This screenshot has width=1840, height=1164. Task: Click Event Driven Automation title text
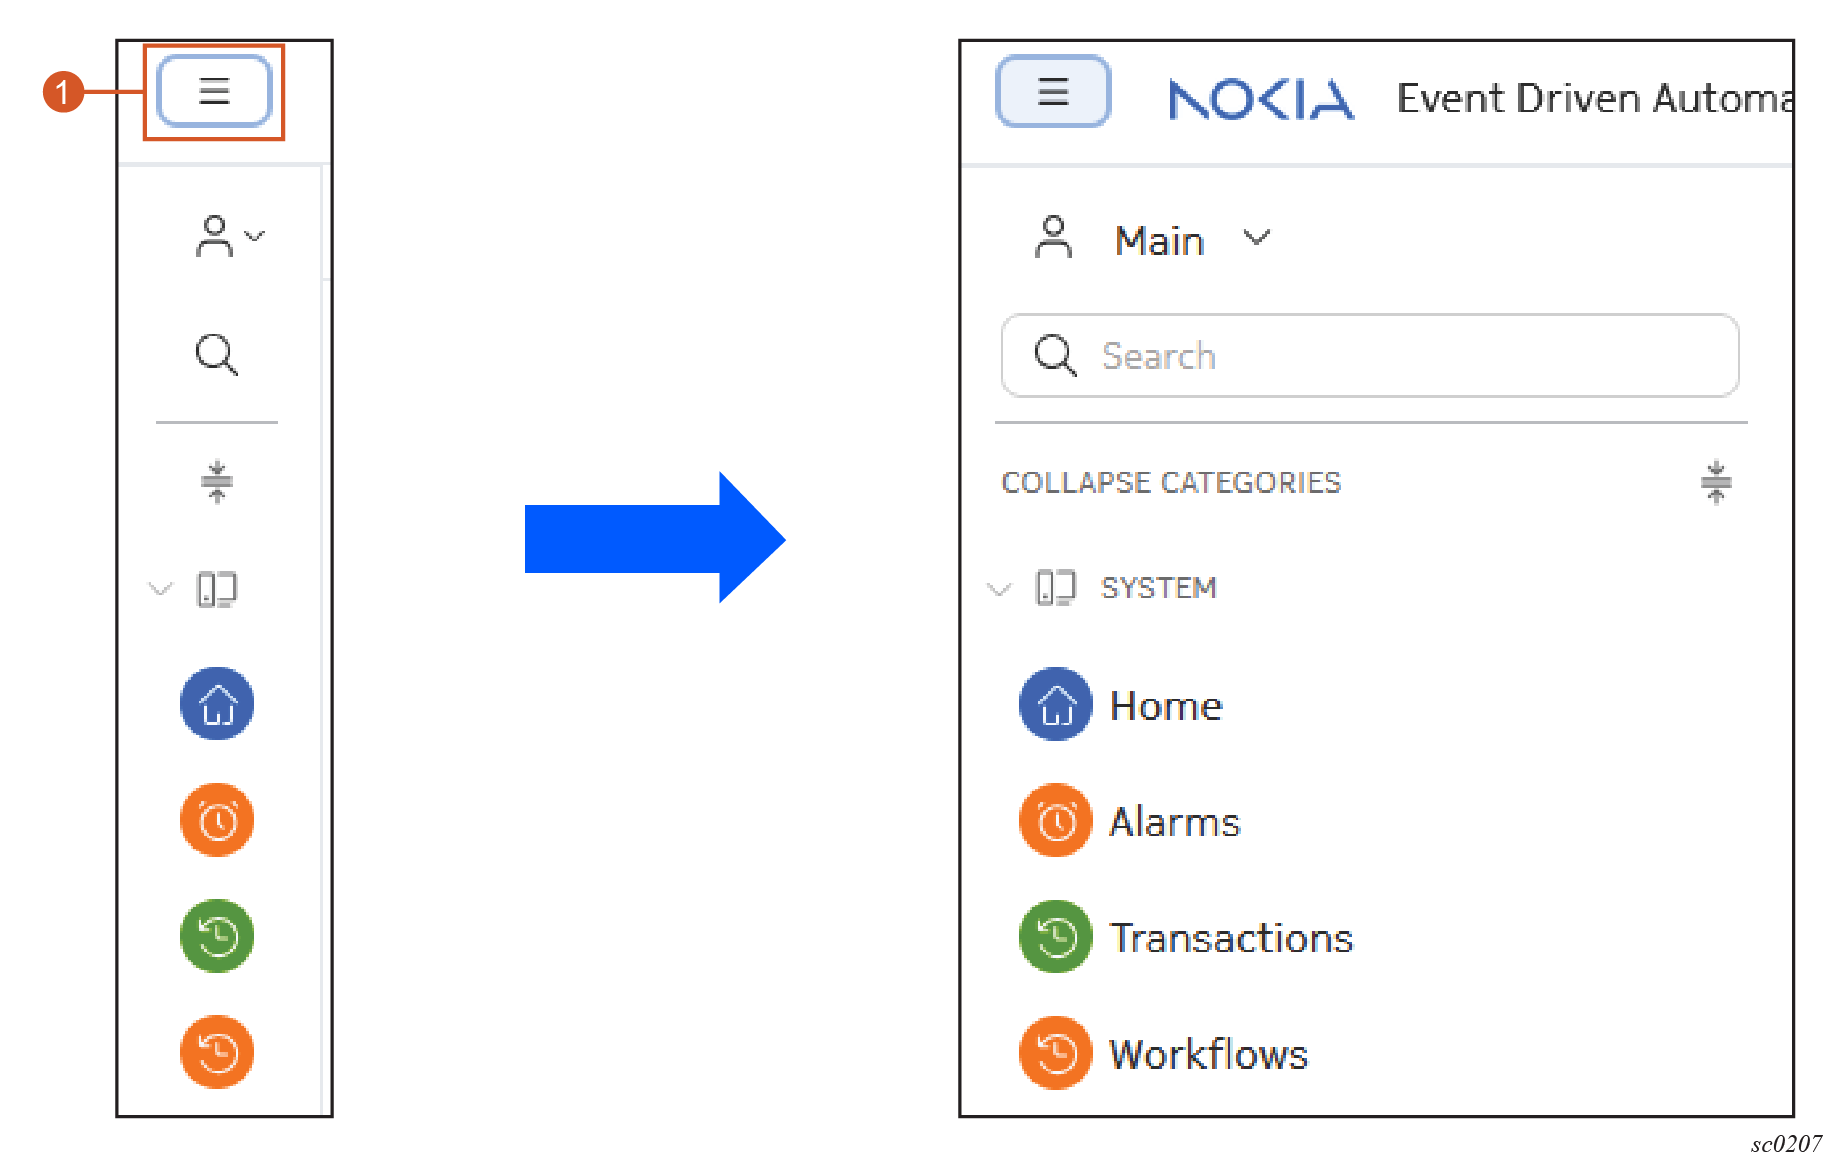(x=1594, y=98)
